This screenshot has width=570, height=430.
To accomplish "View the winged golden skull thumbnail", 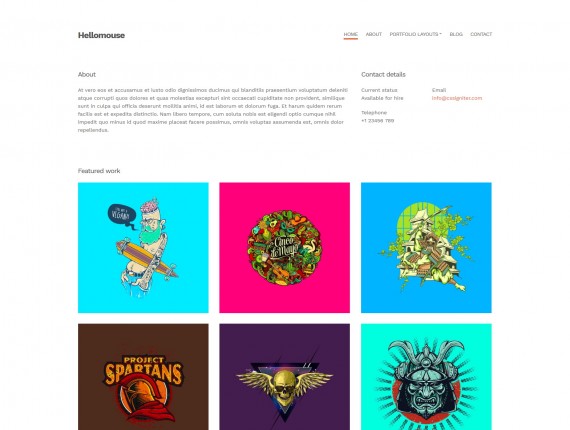I will 285,377.
